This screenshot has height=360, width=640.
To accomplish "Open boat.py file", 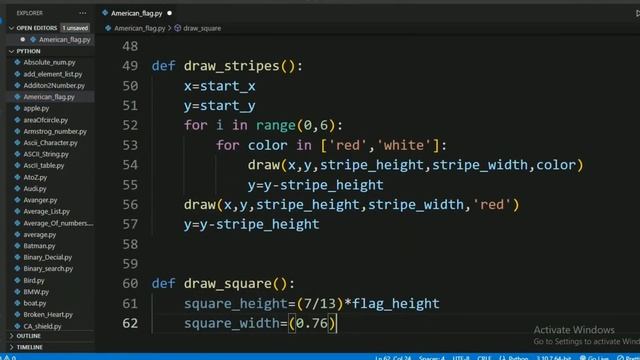I will (35, 303).
